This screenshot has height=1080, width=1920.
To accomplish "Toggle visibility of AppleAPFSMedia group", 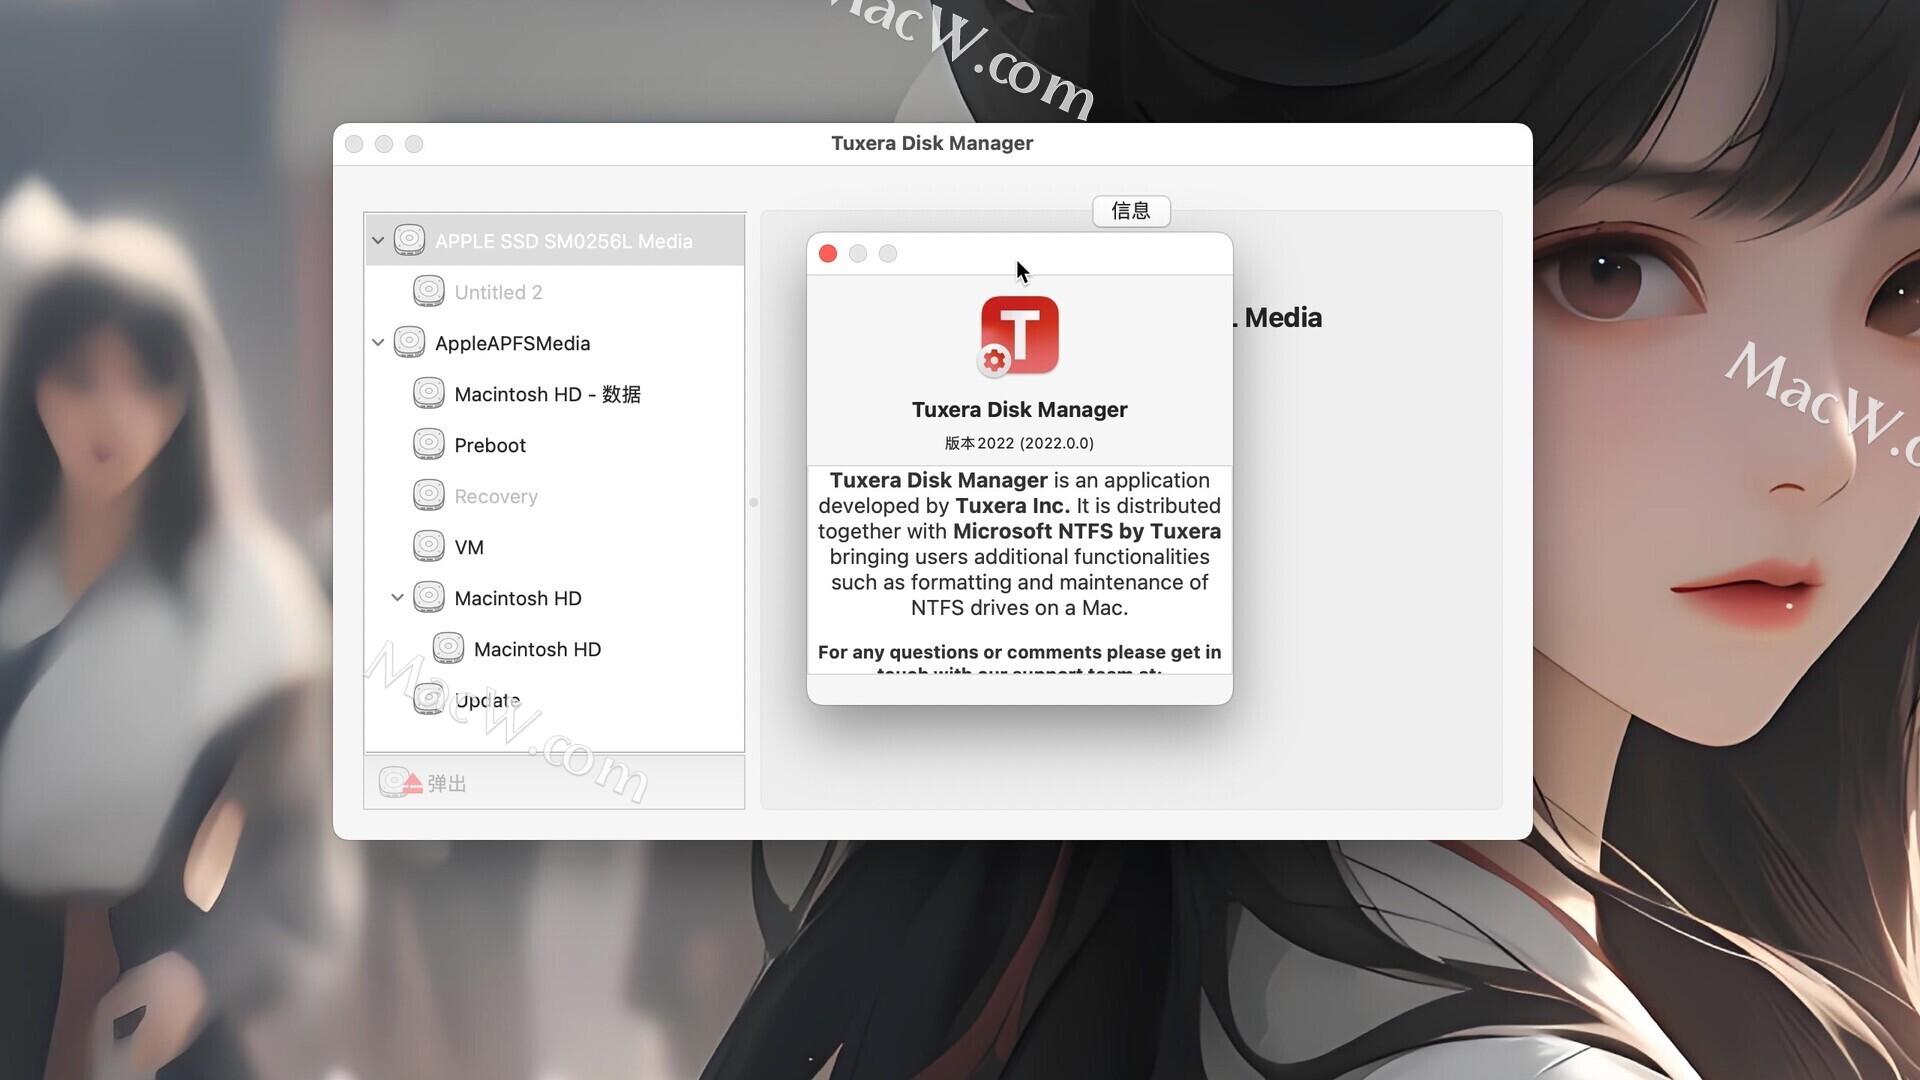I will (x=376, y=343).
